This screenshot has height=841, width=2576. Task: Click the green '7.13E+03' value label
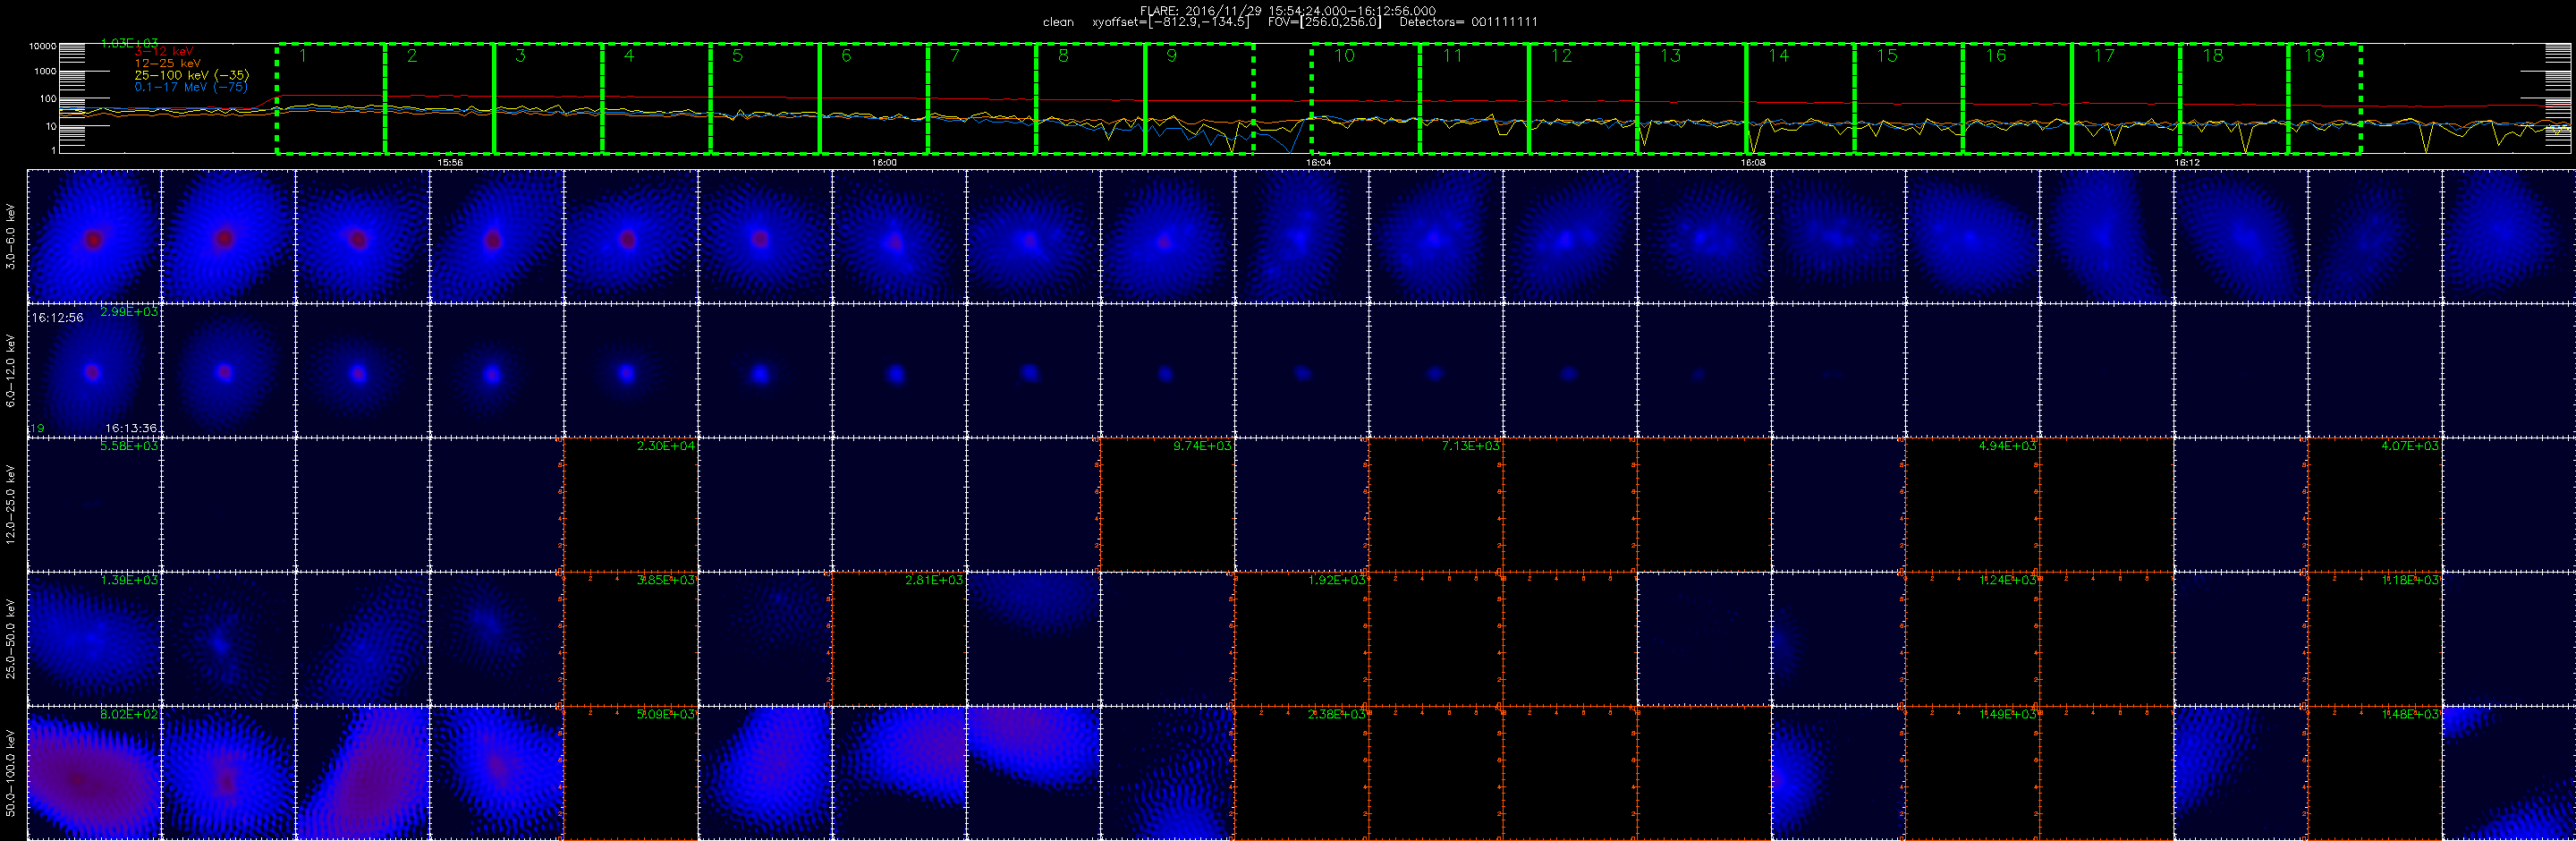[x=1470, y=446]
